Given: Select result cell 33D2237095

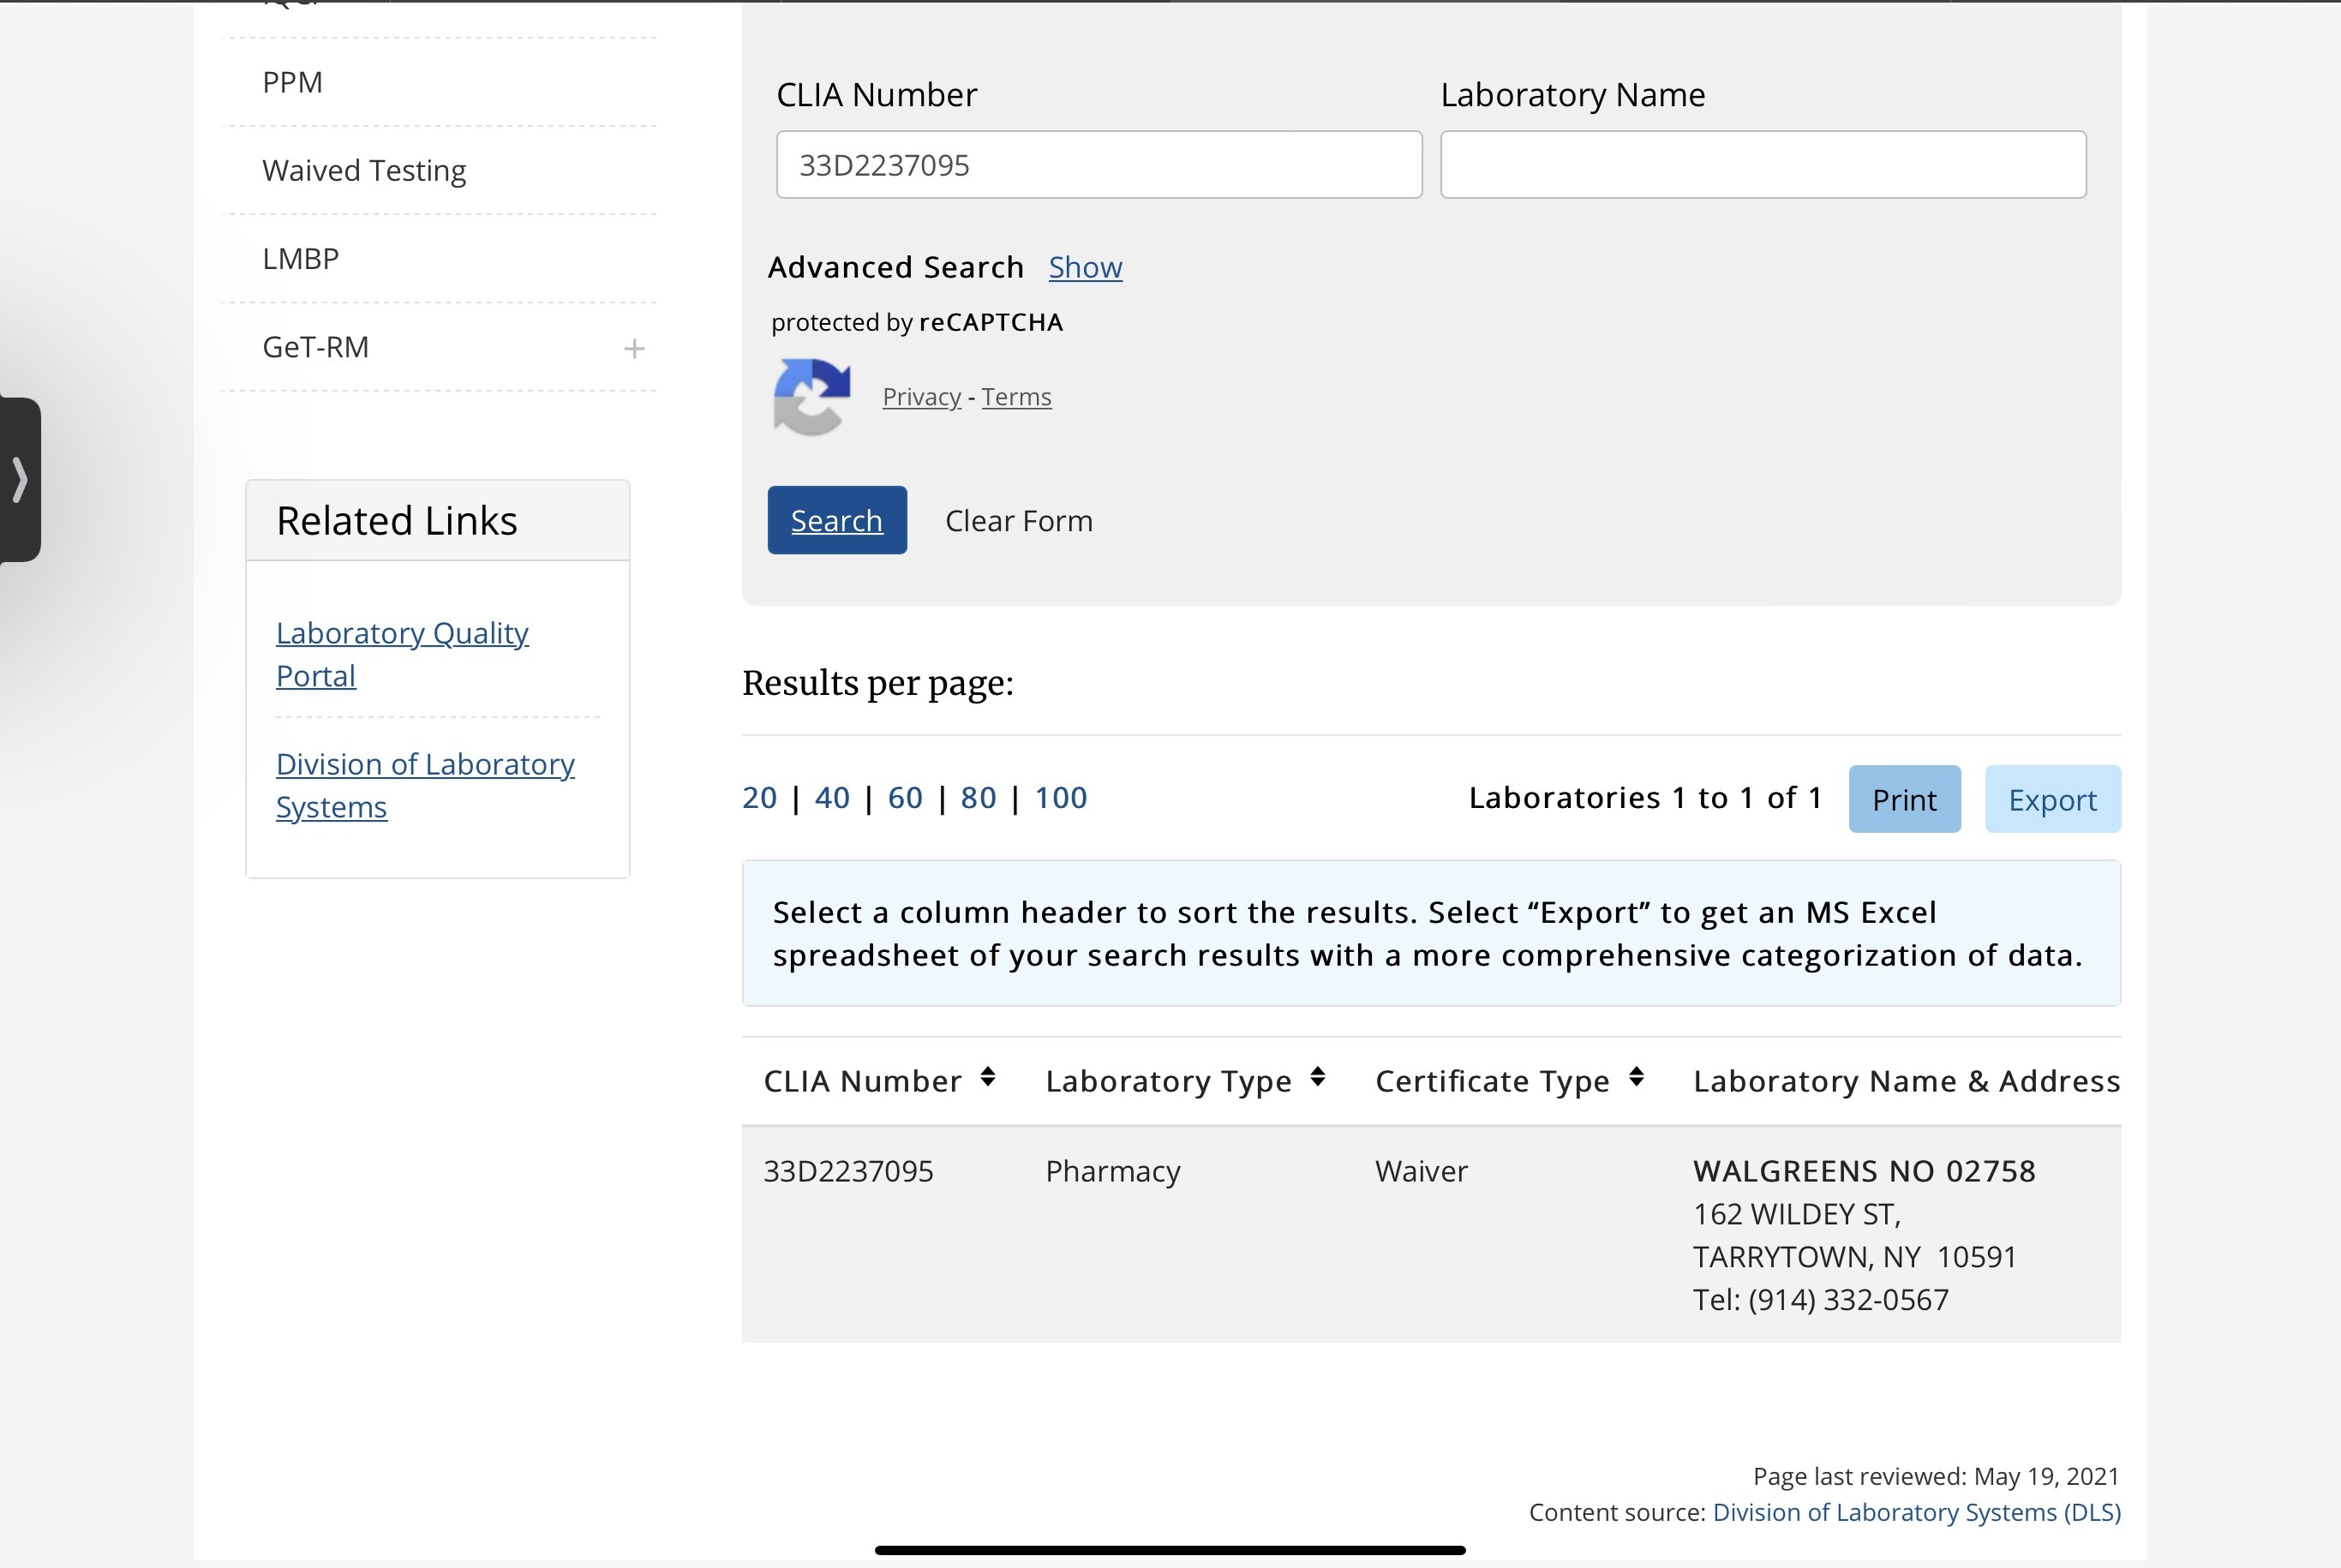Looking at the screenshot, I should tap(848, 1171).
